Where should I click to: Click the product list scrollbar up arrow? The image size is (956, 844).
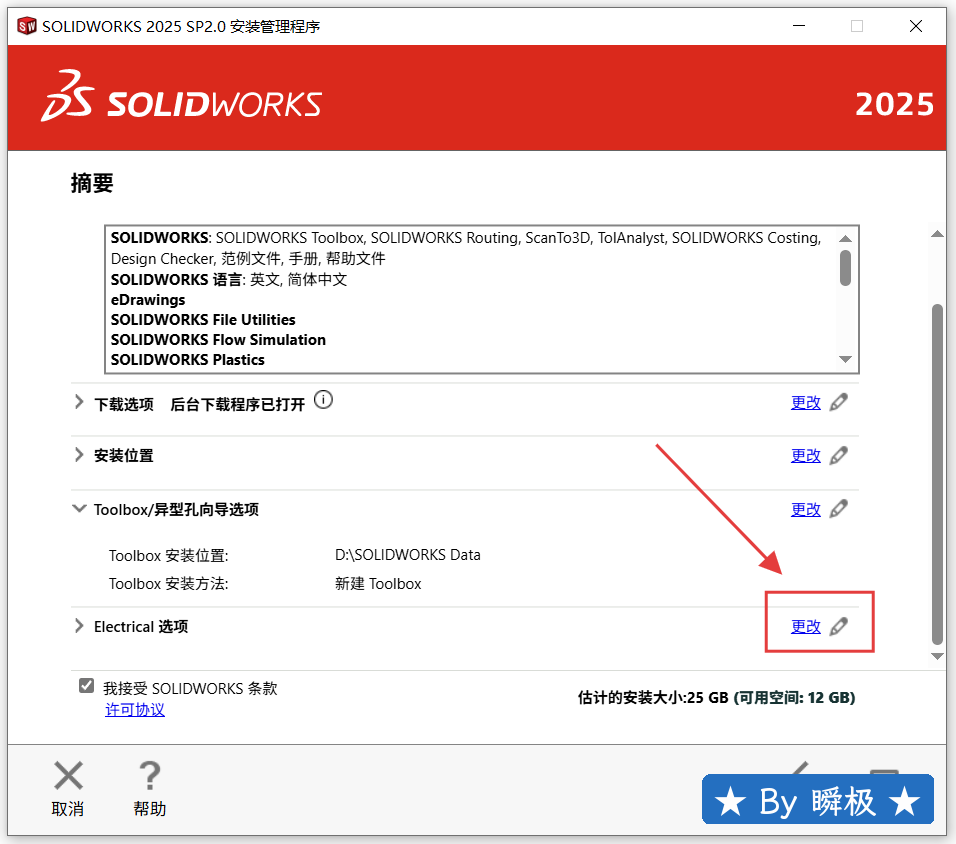pos(845,239)
